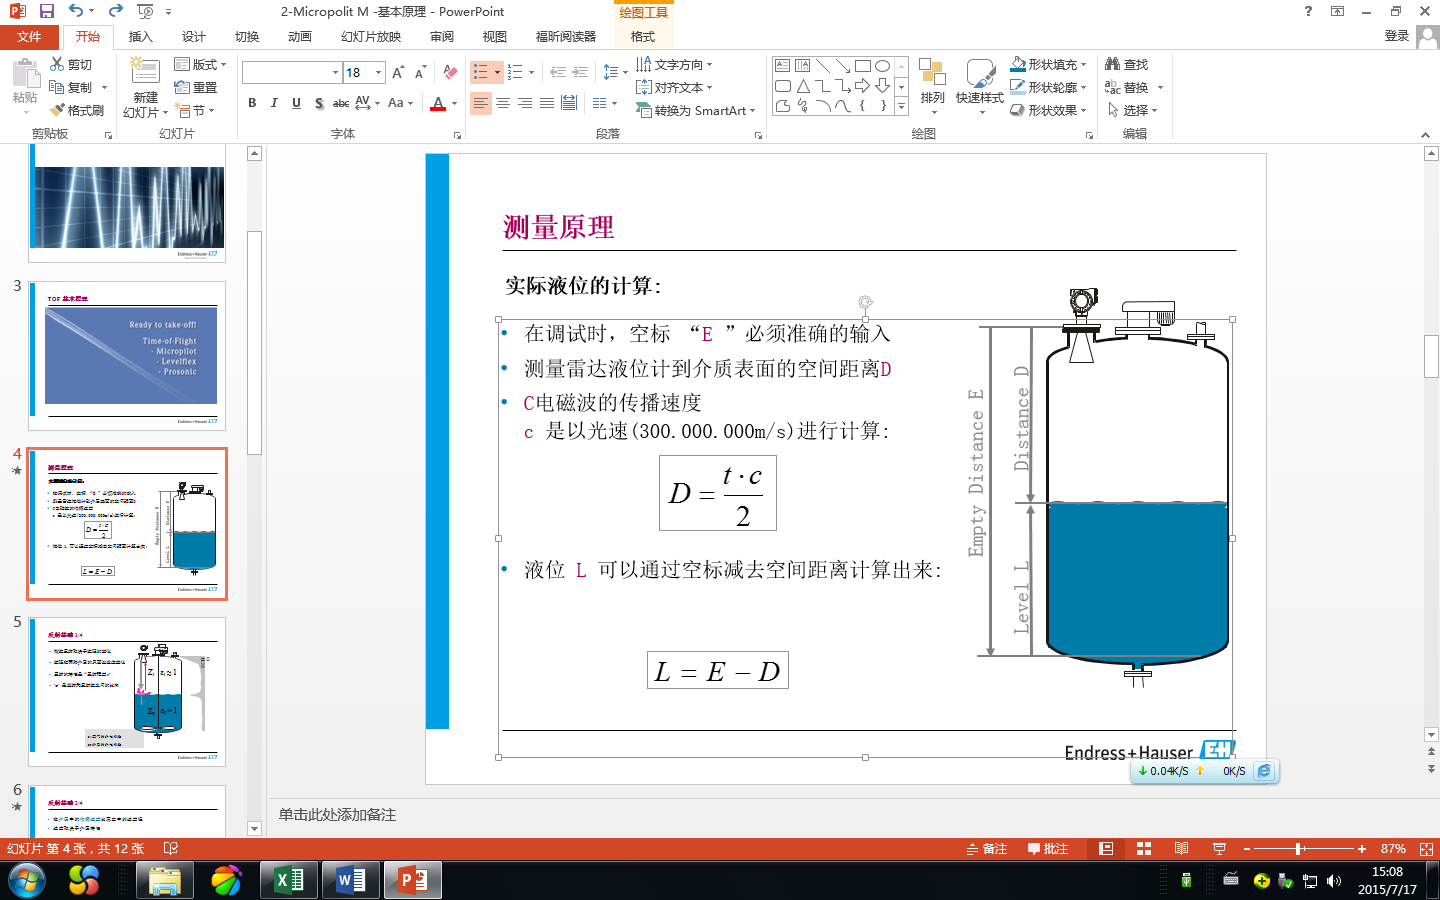
Task: Switch to Animations (动画) tab
Action: (x=300, y=37)
